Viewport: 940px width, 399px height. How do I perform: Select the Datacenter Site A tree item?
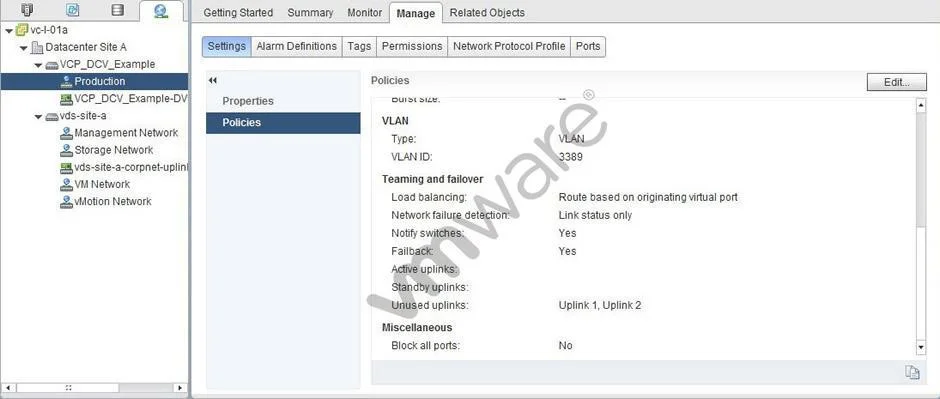point(86,47)
